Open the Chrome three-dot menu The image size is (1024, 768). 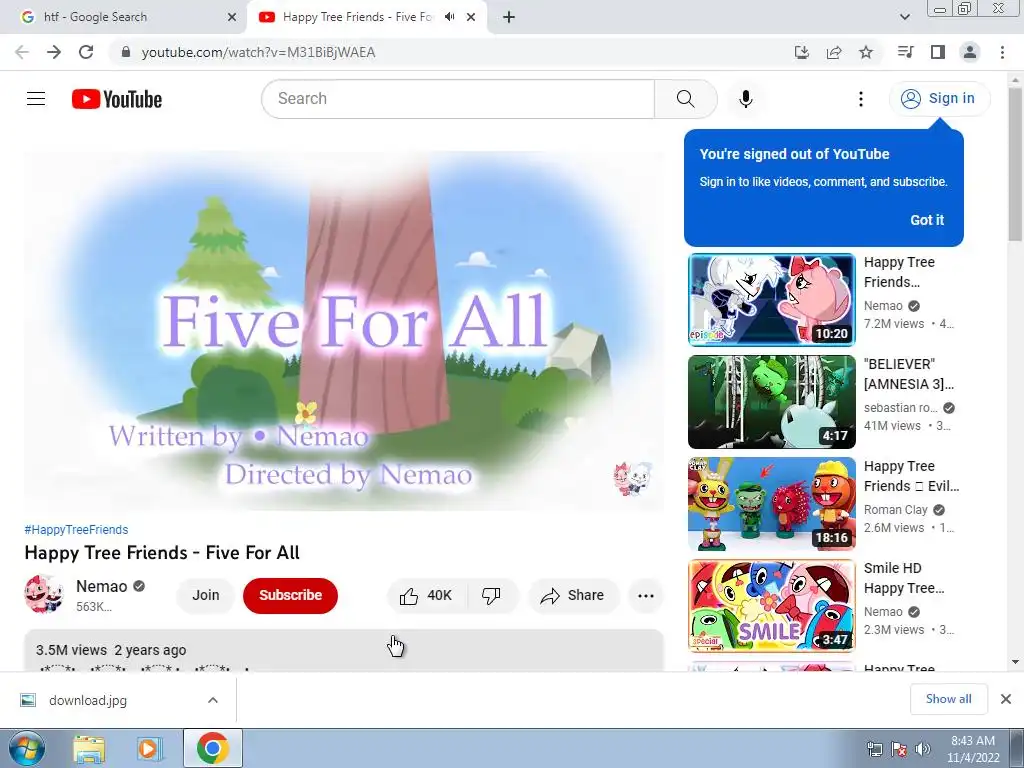(1002, 52)
